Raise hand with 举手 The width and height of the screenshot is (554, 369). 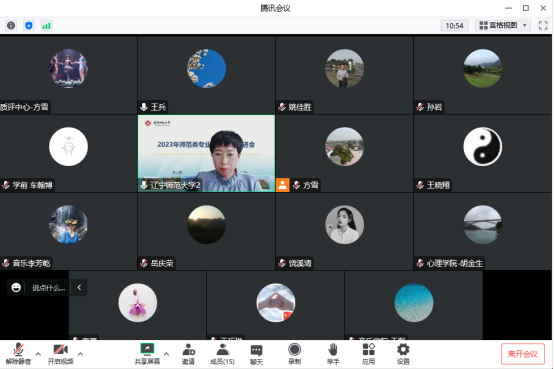coord(333,354)
